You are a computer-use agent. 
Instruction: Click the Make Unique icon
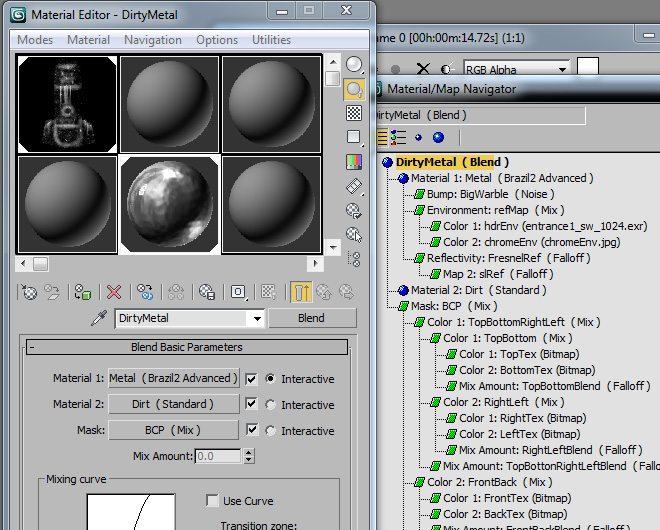coord(176,292)
